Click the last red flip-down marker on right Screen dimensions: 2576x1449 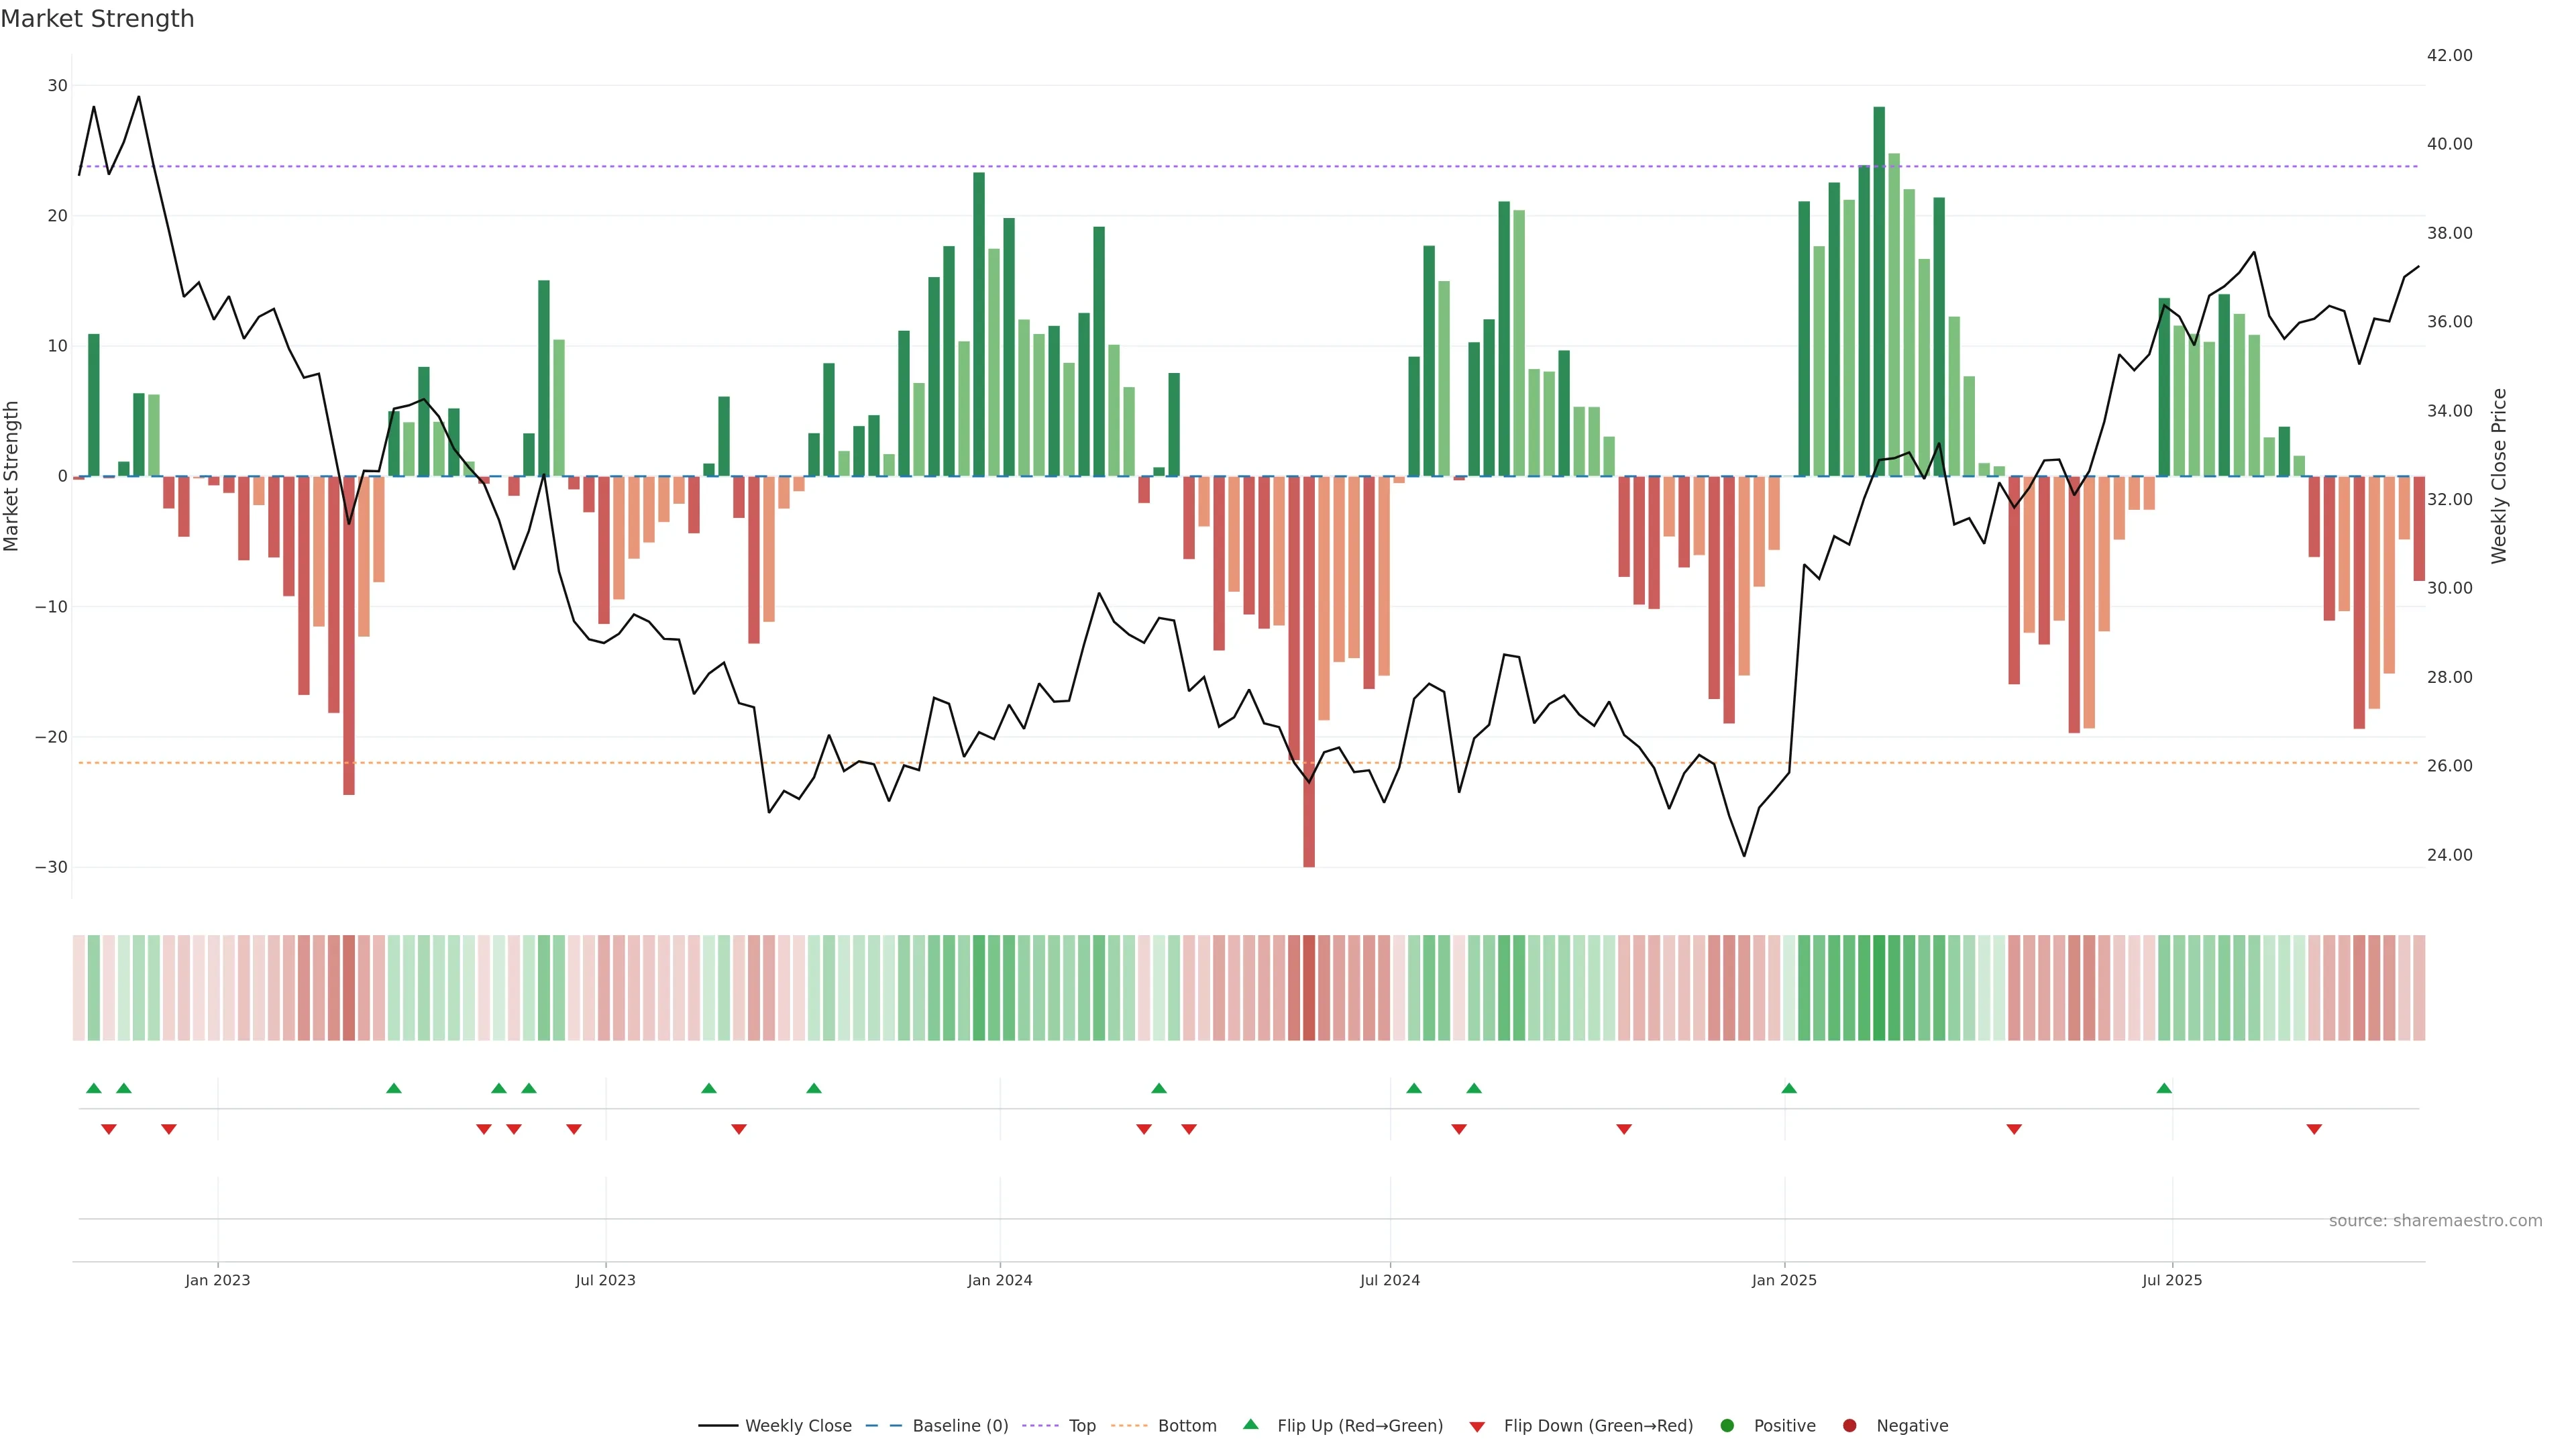coord(2314,1129)
